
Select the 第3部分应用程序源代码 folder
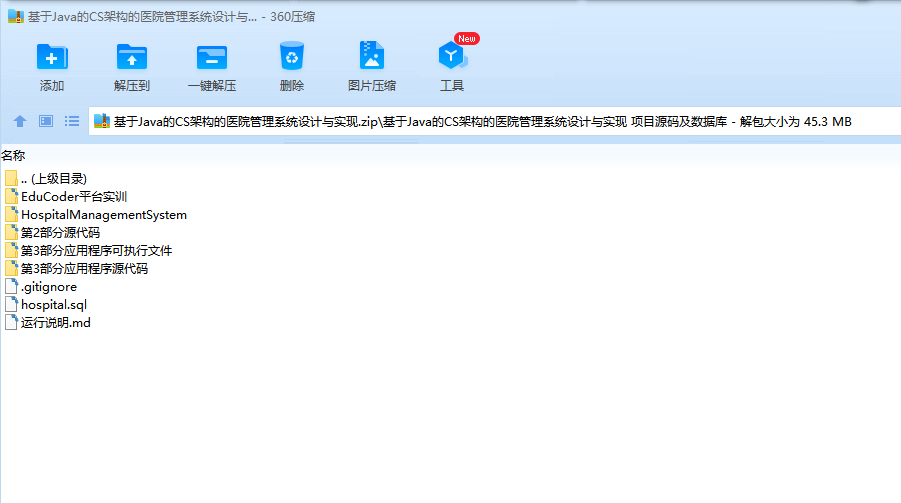[x=76, y=268]
